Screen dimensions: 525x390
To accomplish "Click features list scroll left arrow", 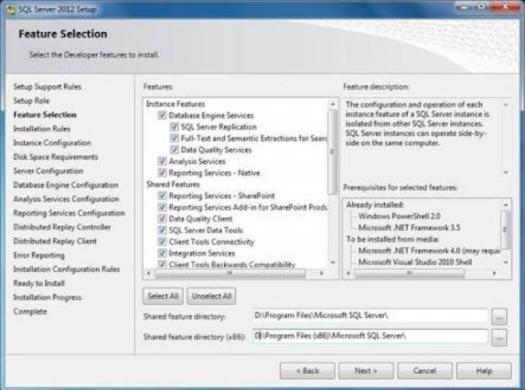I will click(x=149, y=274).
